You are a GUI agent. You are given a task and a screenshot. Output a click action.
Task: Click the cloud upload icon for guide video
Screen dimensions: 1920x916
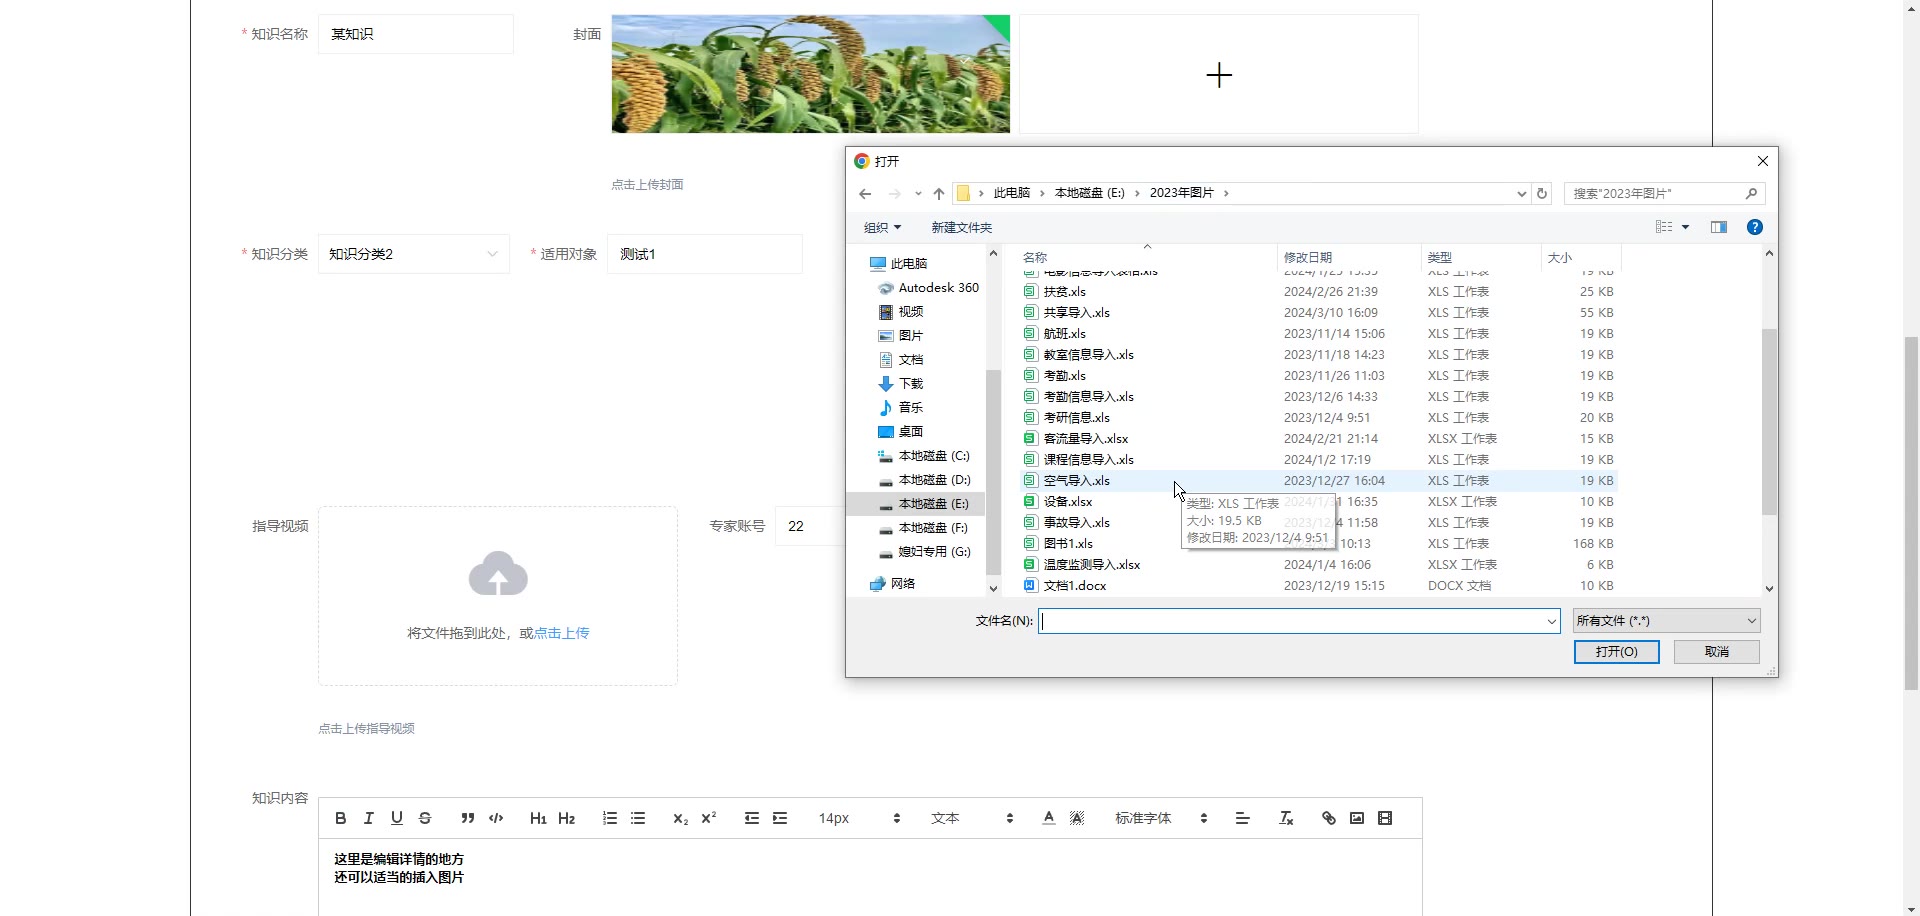click(498, 573)
